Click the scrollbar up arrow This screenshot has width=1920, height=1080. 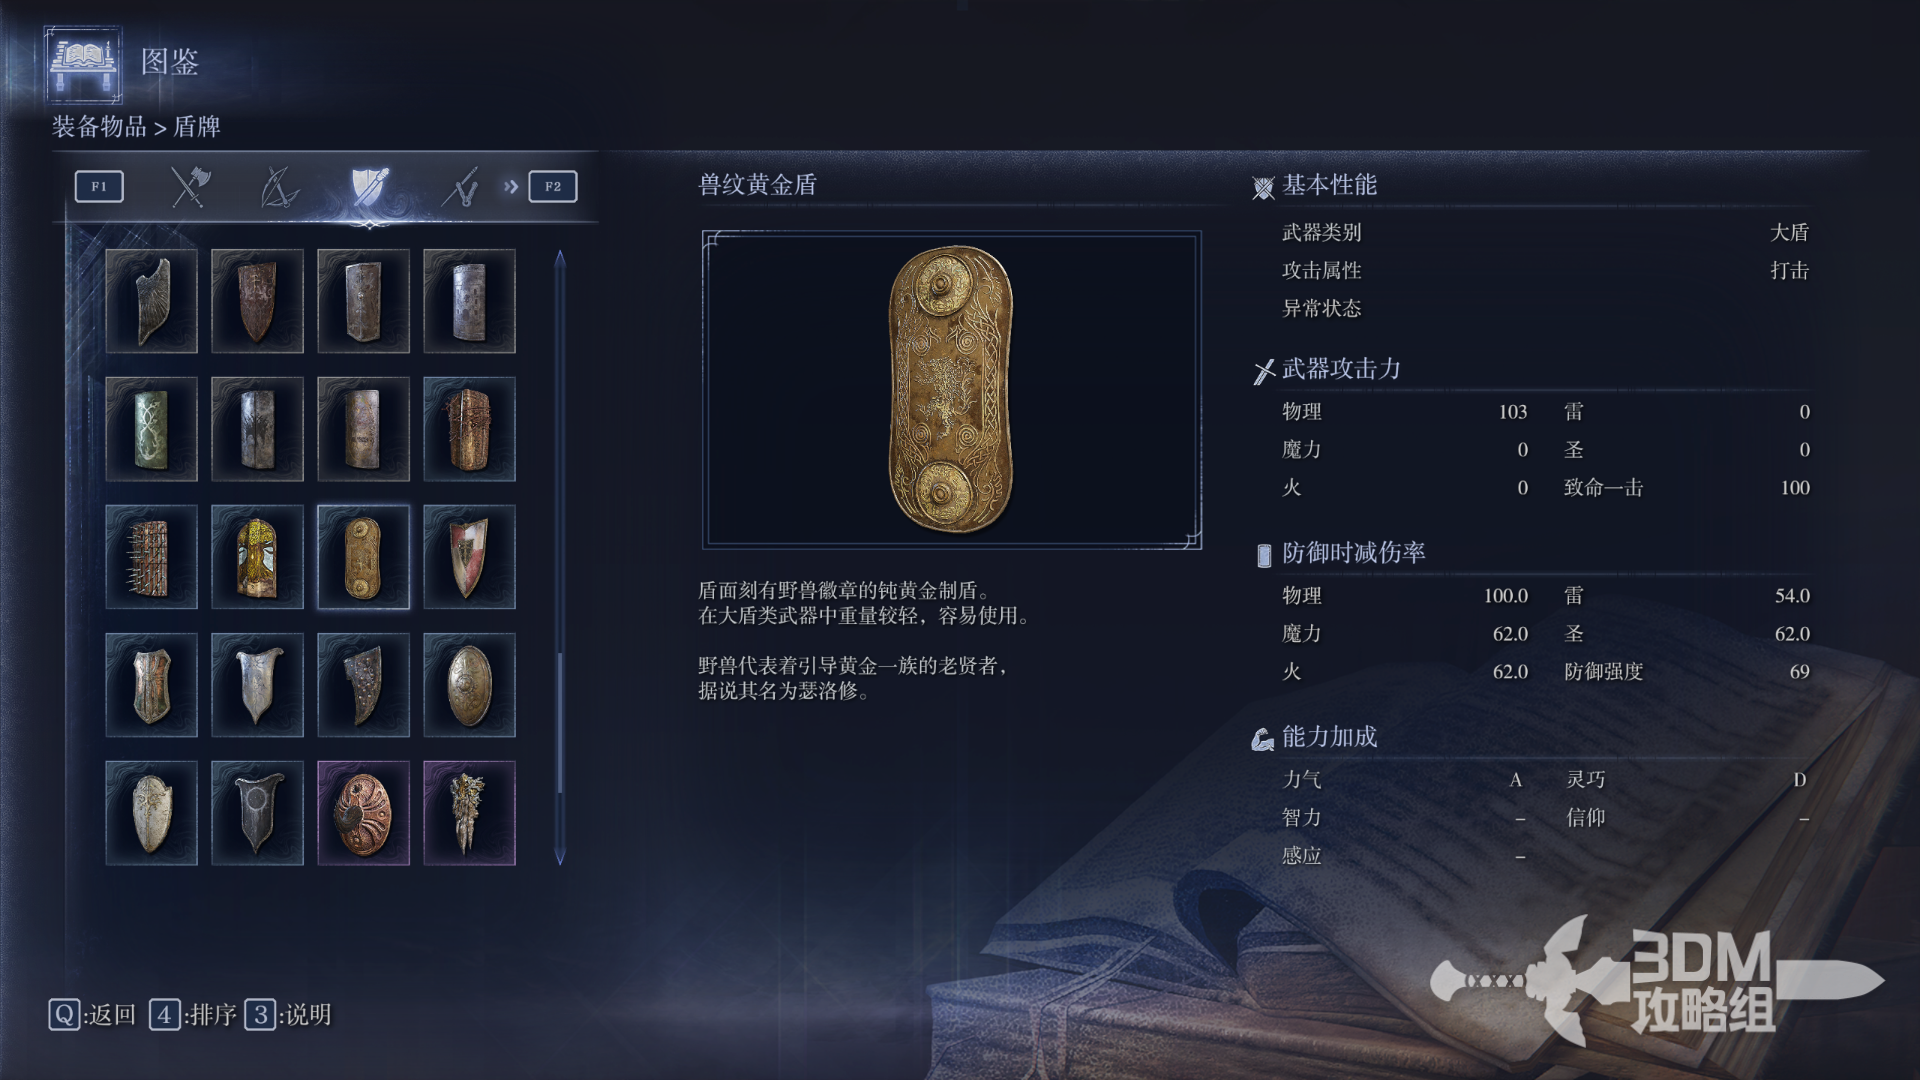560,259
